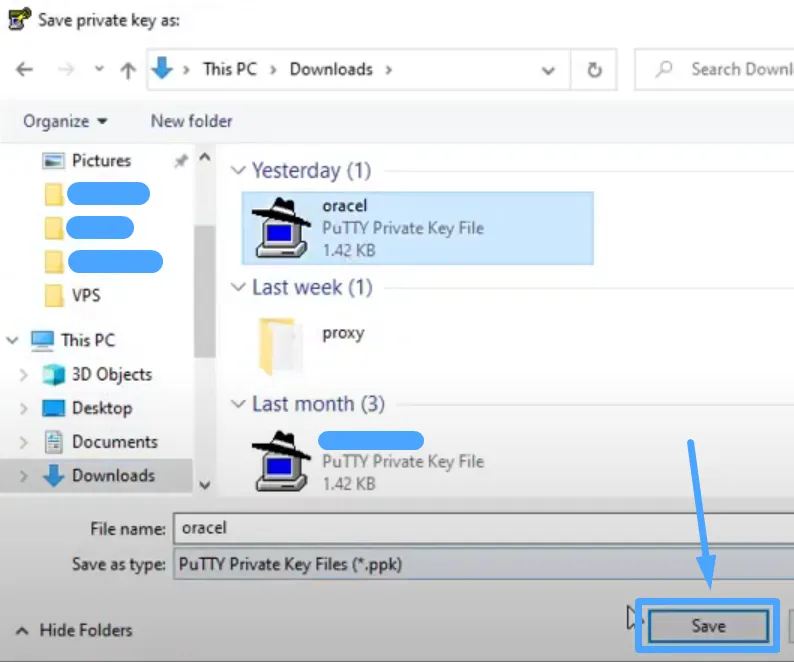Click New folder button

point(191,121)
